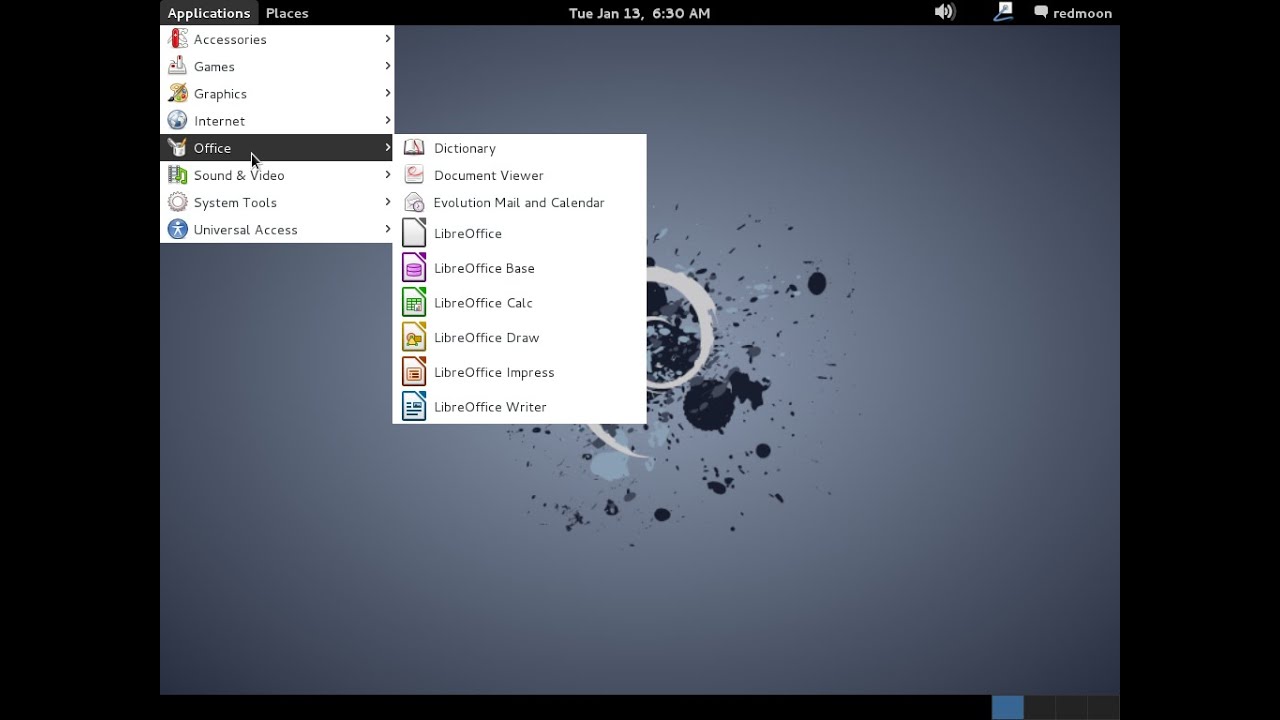Click the LibreOffice Writer document icon
The image size is (1280, 720).
coord(414,406)
